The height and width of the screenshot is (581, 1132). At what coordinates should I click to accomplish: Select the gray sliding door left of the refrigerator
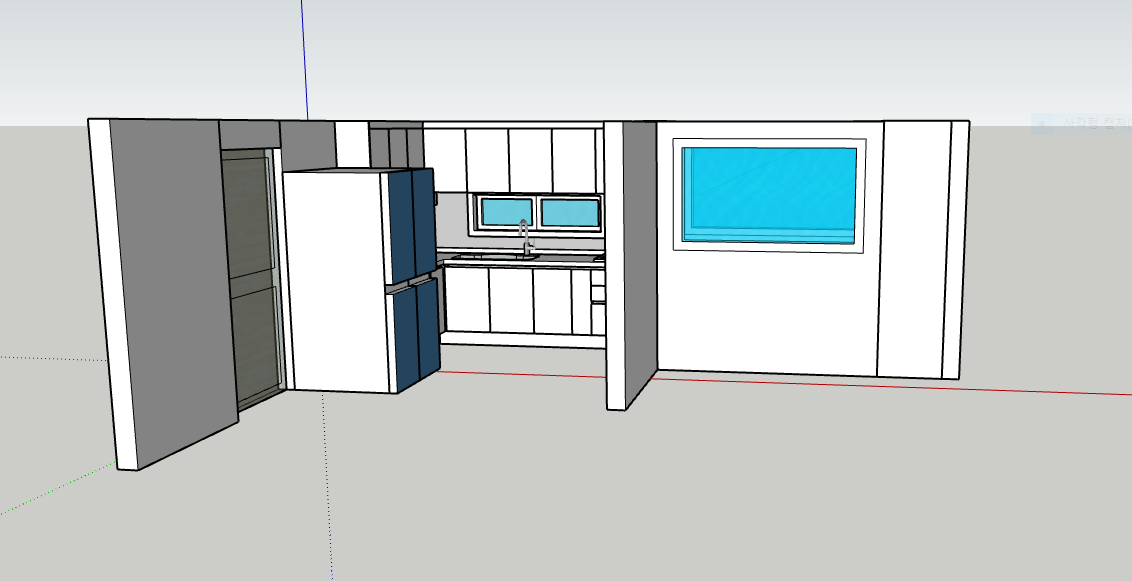coord(251,278)
